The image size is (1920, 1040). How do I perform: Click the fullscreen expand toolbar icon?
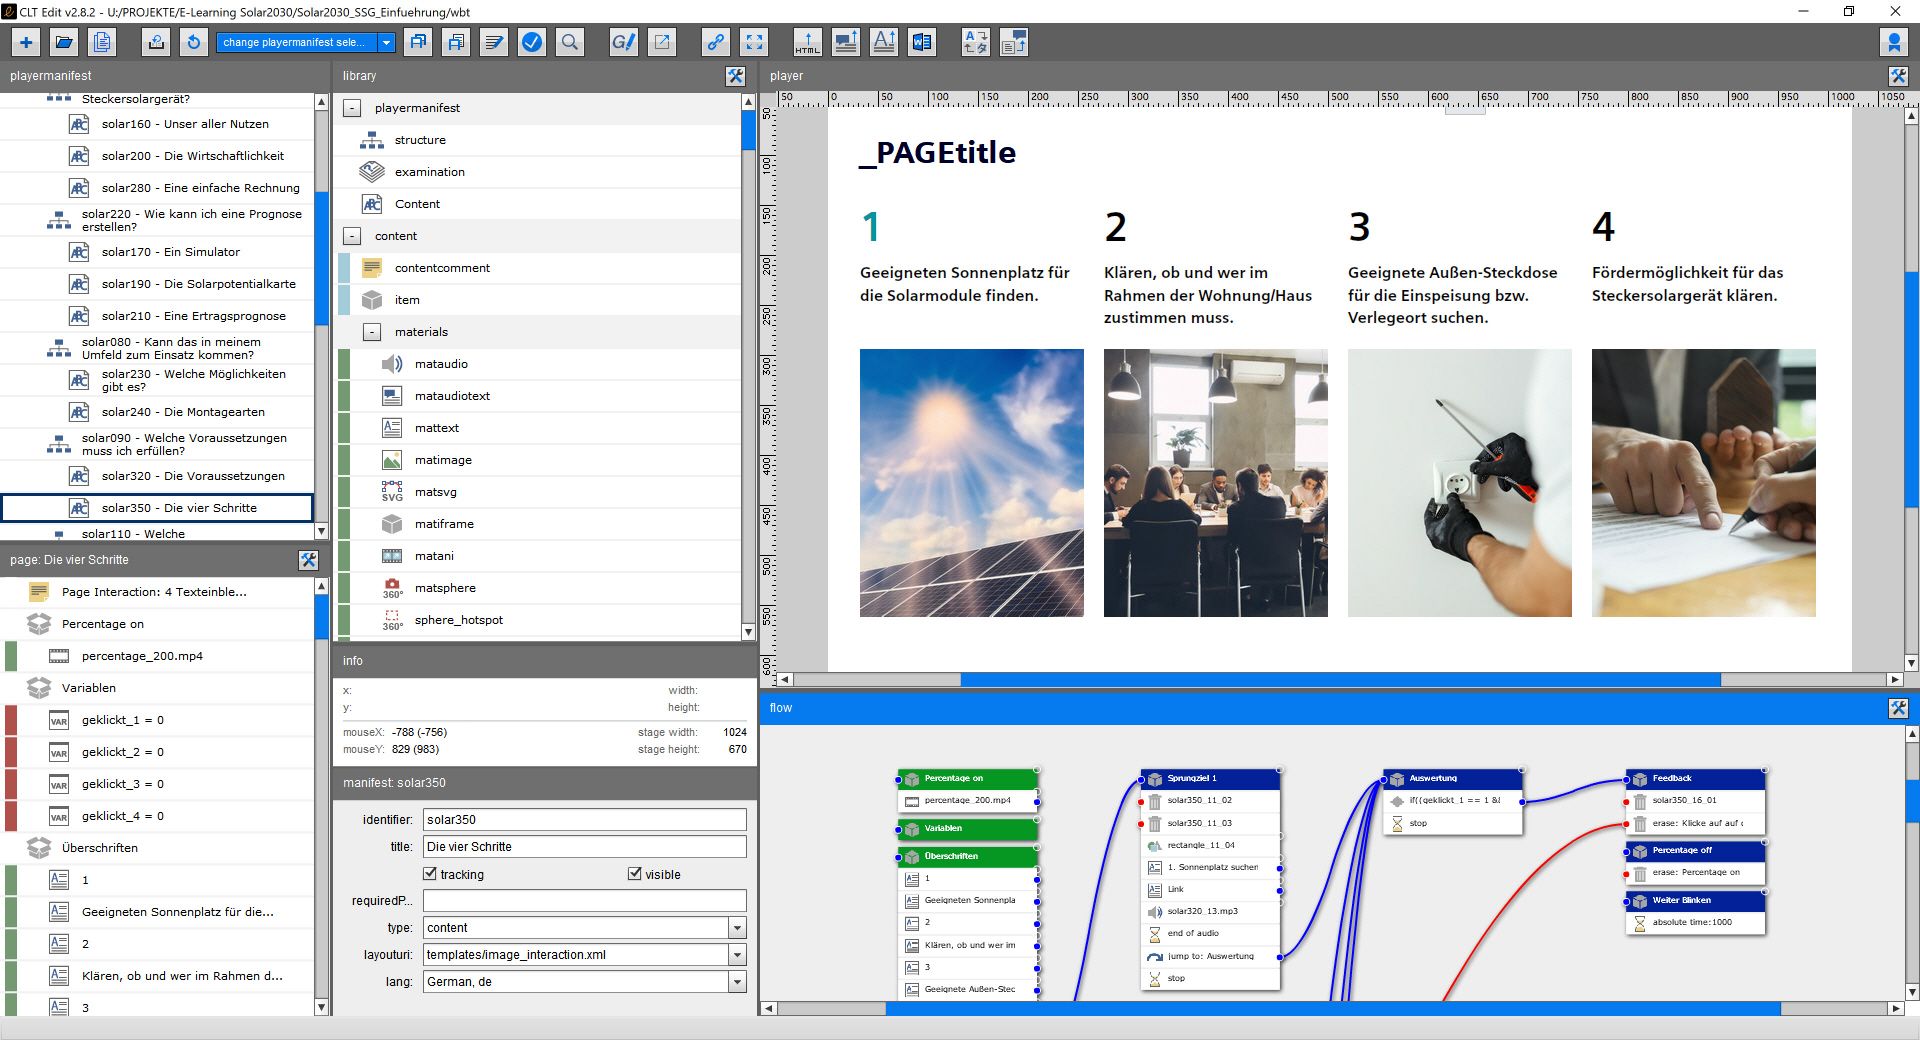(x=754, y=42)
